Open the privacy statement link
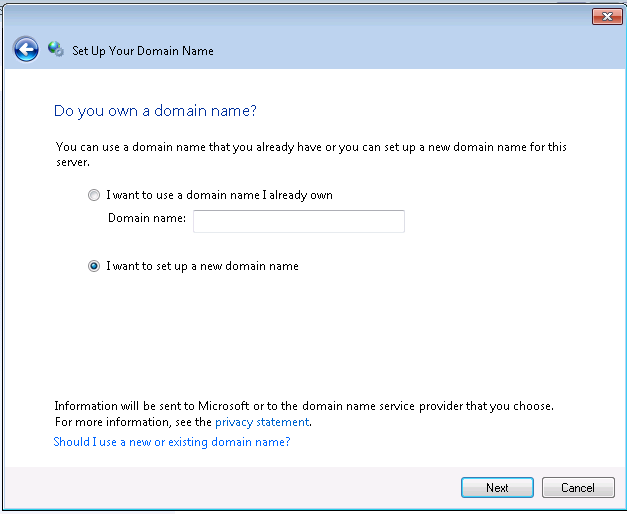The width and height of the screenshot is (627, 514). [x=261, y=422]
